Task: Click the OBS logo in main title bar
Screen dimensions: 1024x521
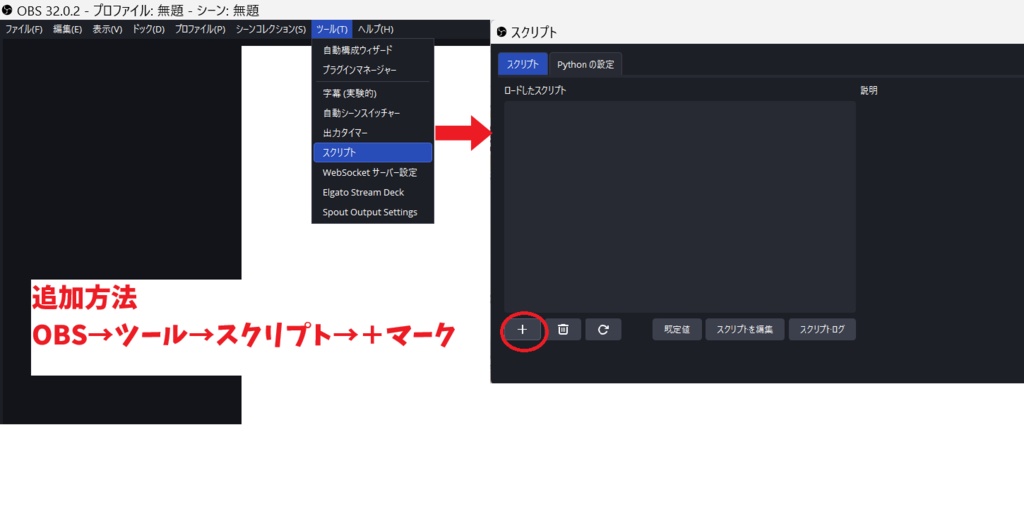Action: (7, 10)
